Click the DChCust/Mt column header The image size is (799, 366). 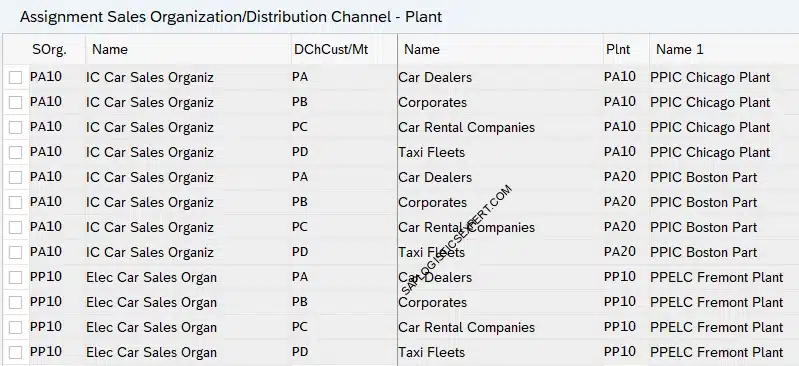pos(331,49)
